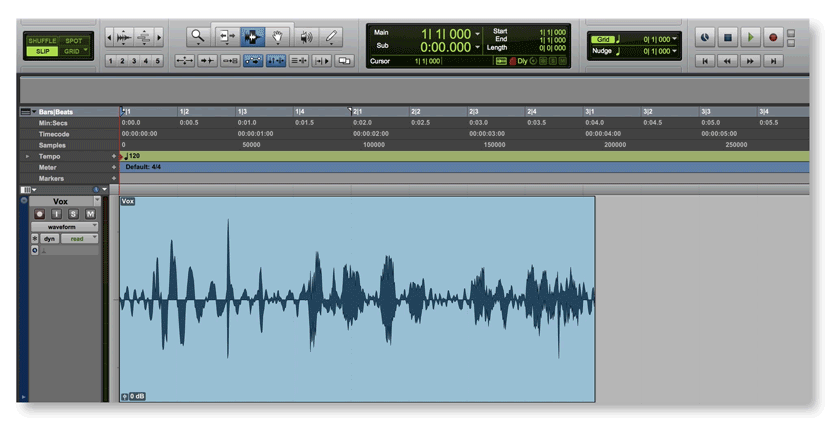Viewport: 840px width, 431px height.
Task: Click the Grid display toggle label
Action: (603, 40)
